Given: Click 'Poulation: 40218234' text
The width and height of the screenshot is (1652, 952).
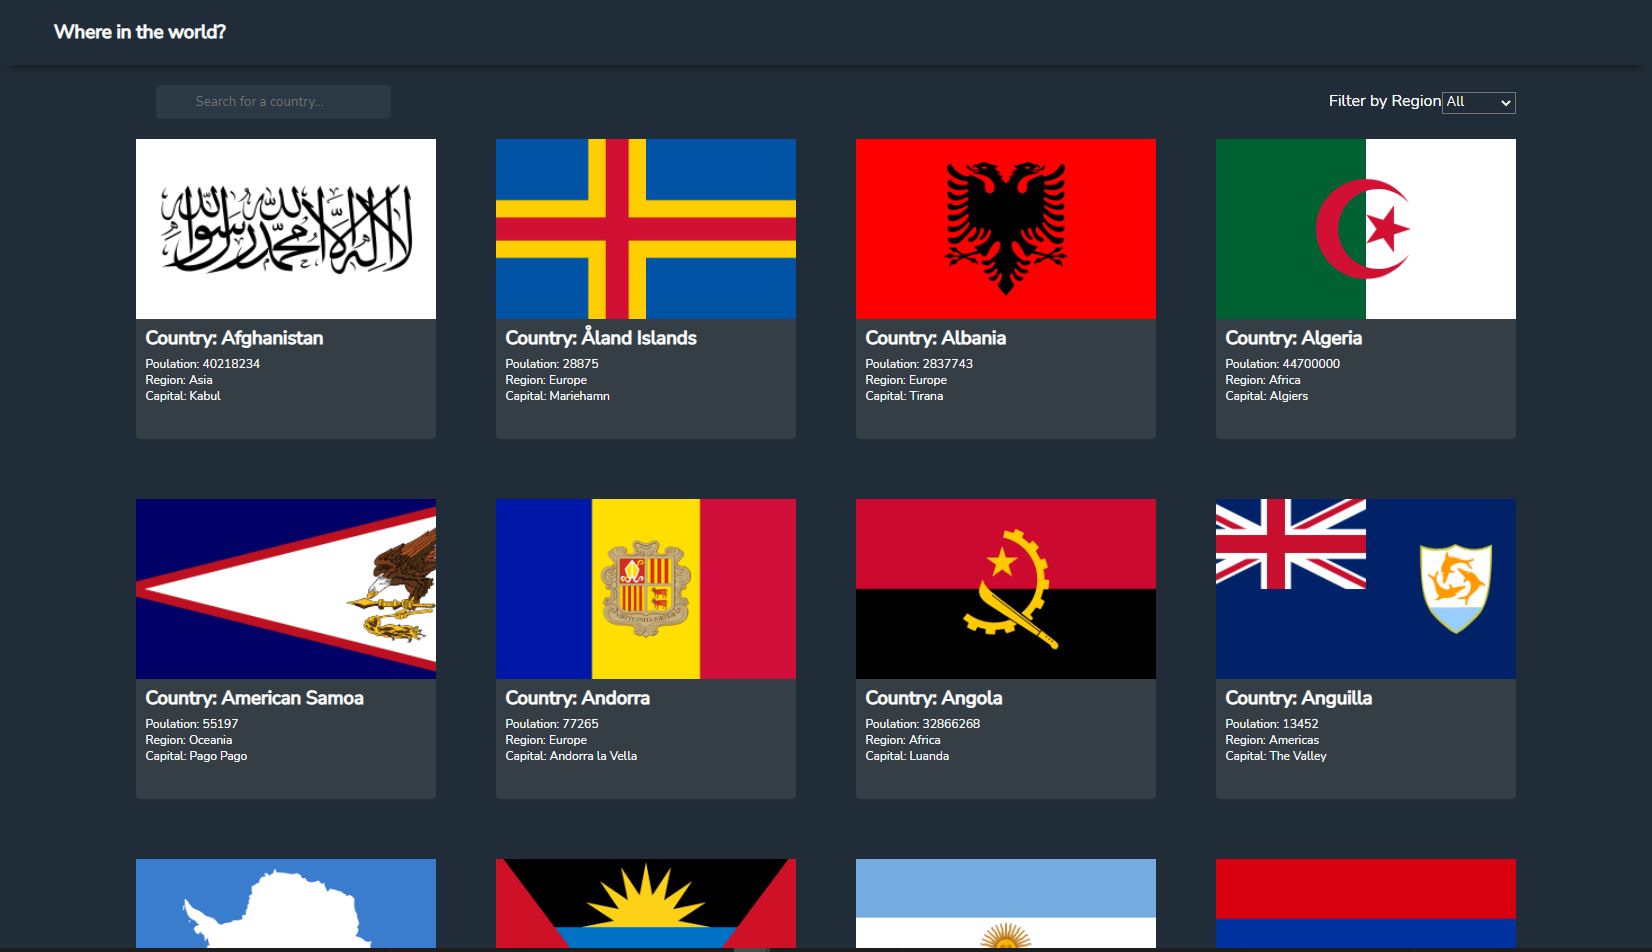Looking at the screenshot, I should point(203,364).
